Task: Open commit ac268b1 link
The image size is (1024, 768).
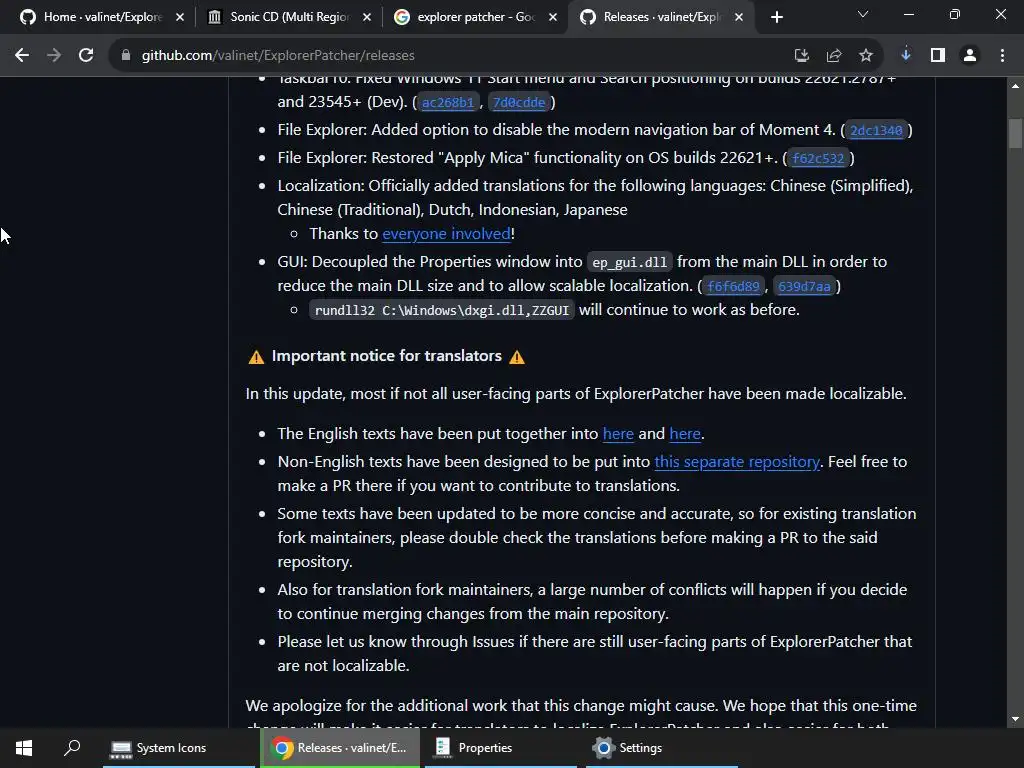Action: (447, 103)
